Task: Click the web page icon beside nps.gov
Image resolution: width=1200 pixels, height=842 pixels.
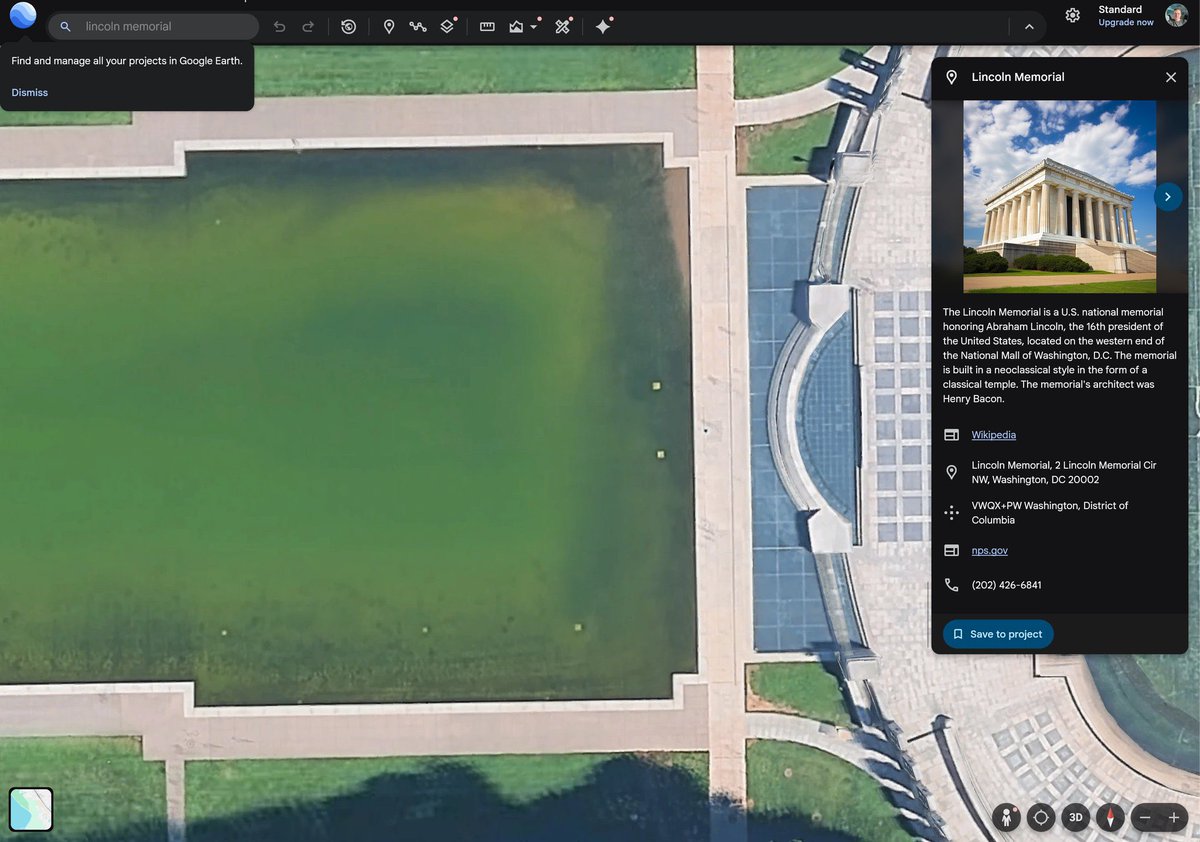Action: pos(951,551)
